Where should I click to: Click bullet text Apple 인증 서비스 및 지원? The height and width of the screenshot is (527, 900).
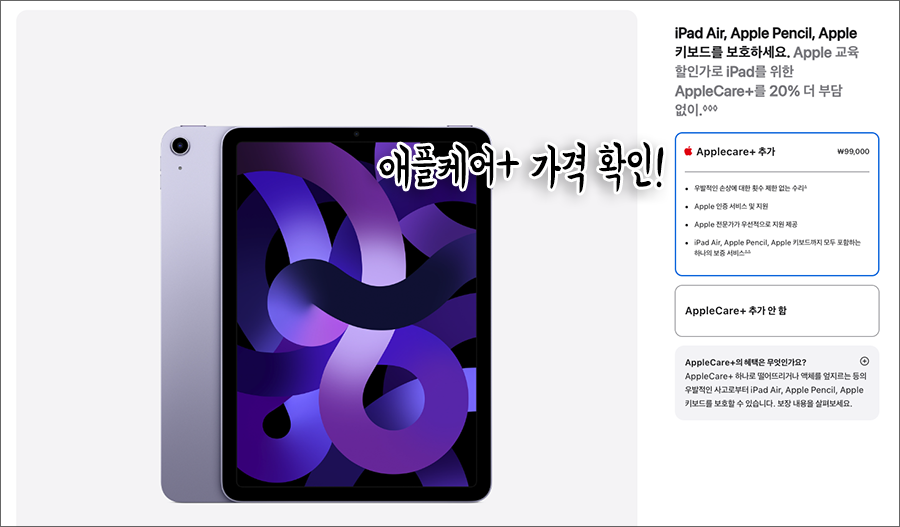tap(731, 206)
